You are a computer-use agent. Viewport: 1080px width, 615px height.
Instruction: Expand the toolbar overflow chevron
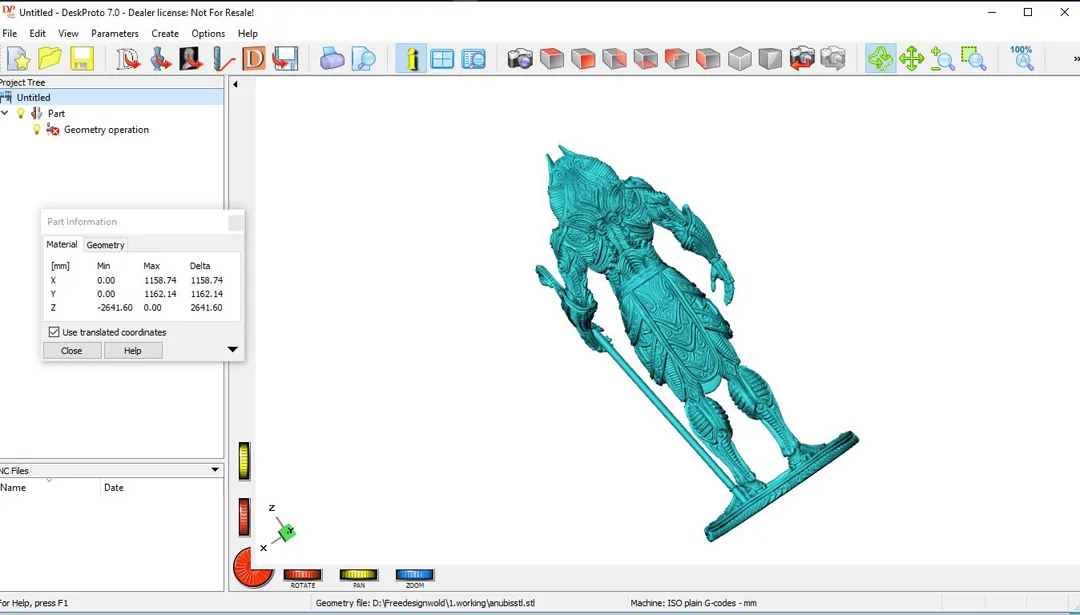tap(1076, 60)
